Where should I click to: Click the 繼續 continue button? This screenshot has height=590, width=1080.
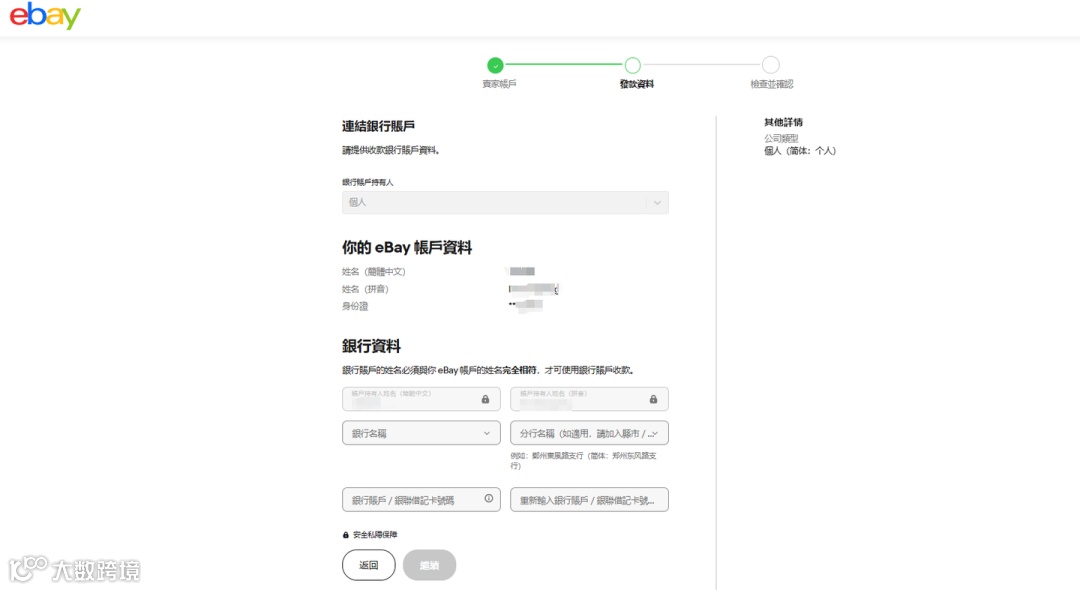[429, 565]
